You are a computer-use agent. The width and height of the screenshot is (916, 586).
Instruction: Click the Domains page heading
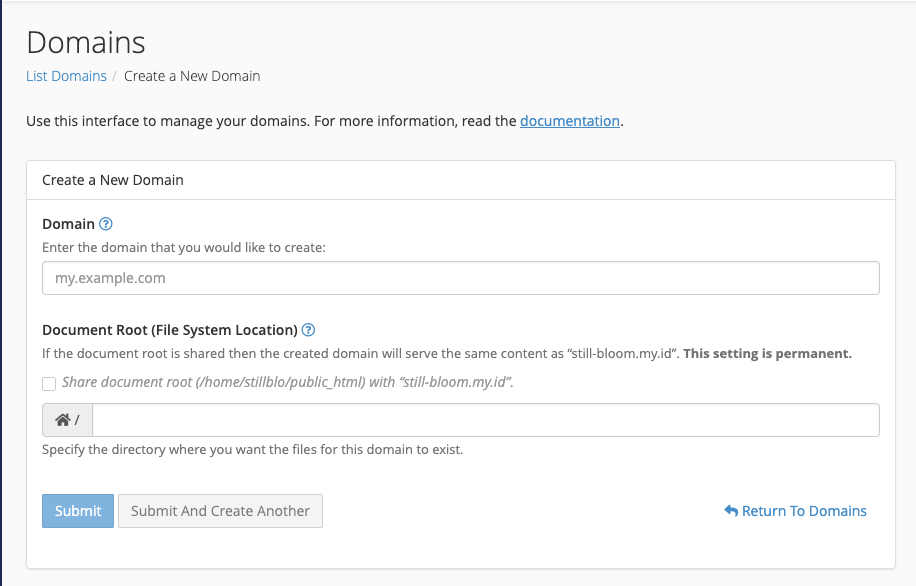click(86, 42)
